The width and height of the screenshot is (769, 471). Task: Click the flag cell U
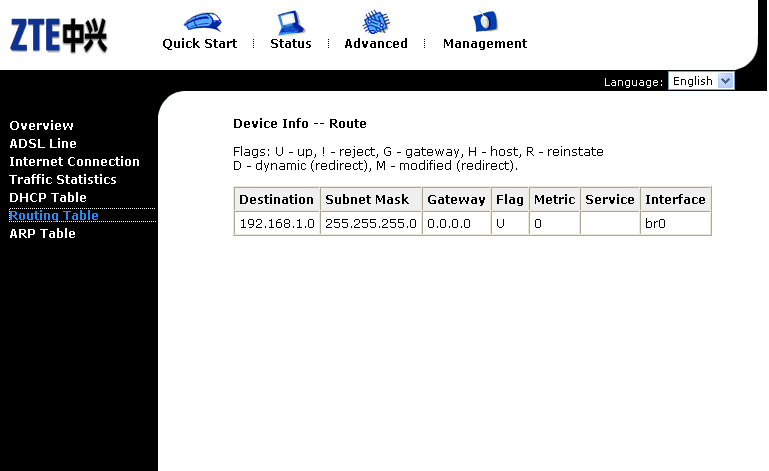tap(510, 224)
